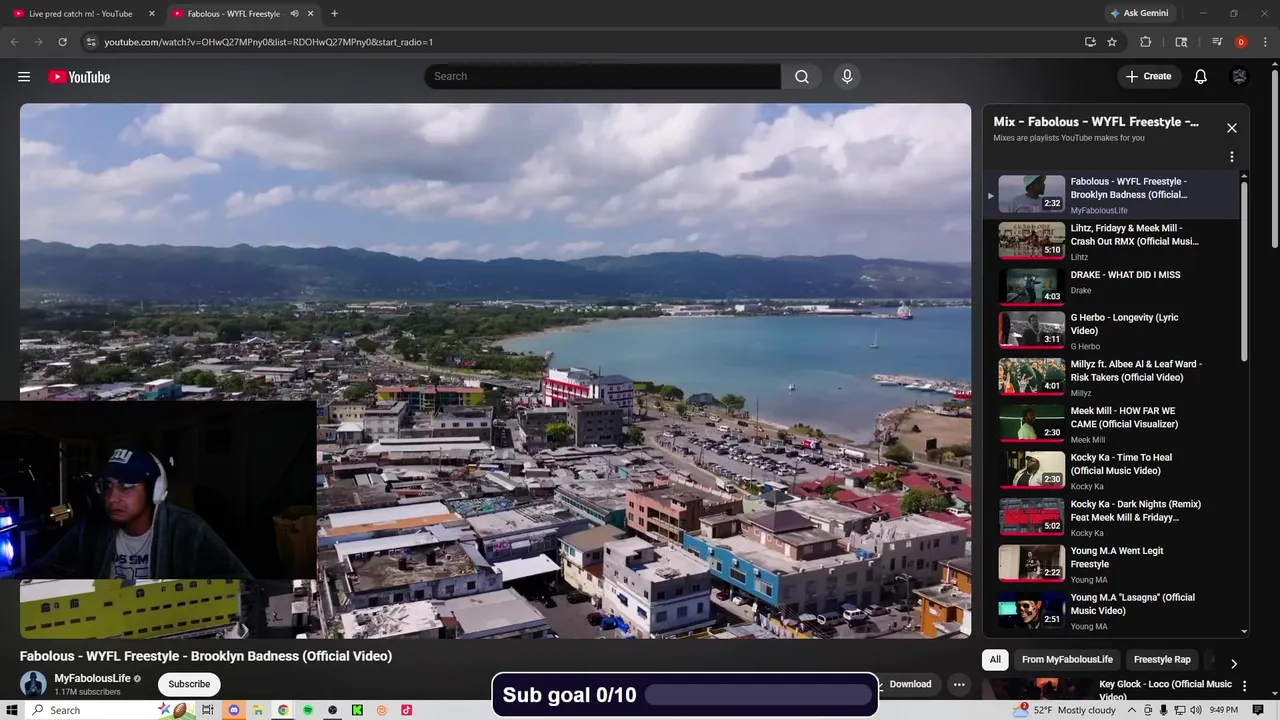
Task: Open MyFabolousLife channel avatar
Action: pyautogui.click(x=33, y=684)
